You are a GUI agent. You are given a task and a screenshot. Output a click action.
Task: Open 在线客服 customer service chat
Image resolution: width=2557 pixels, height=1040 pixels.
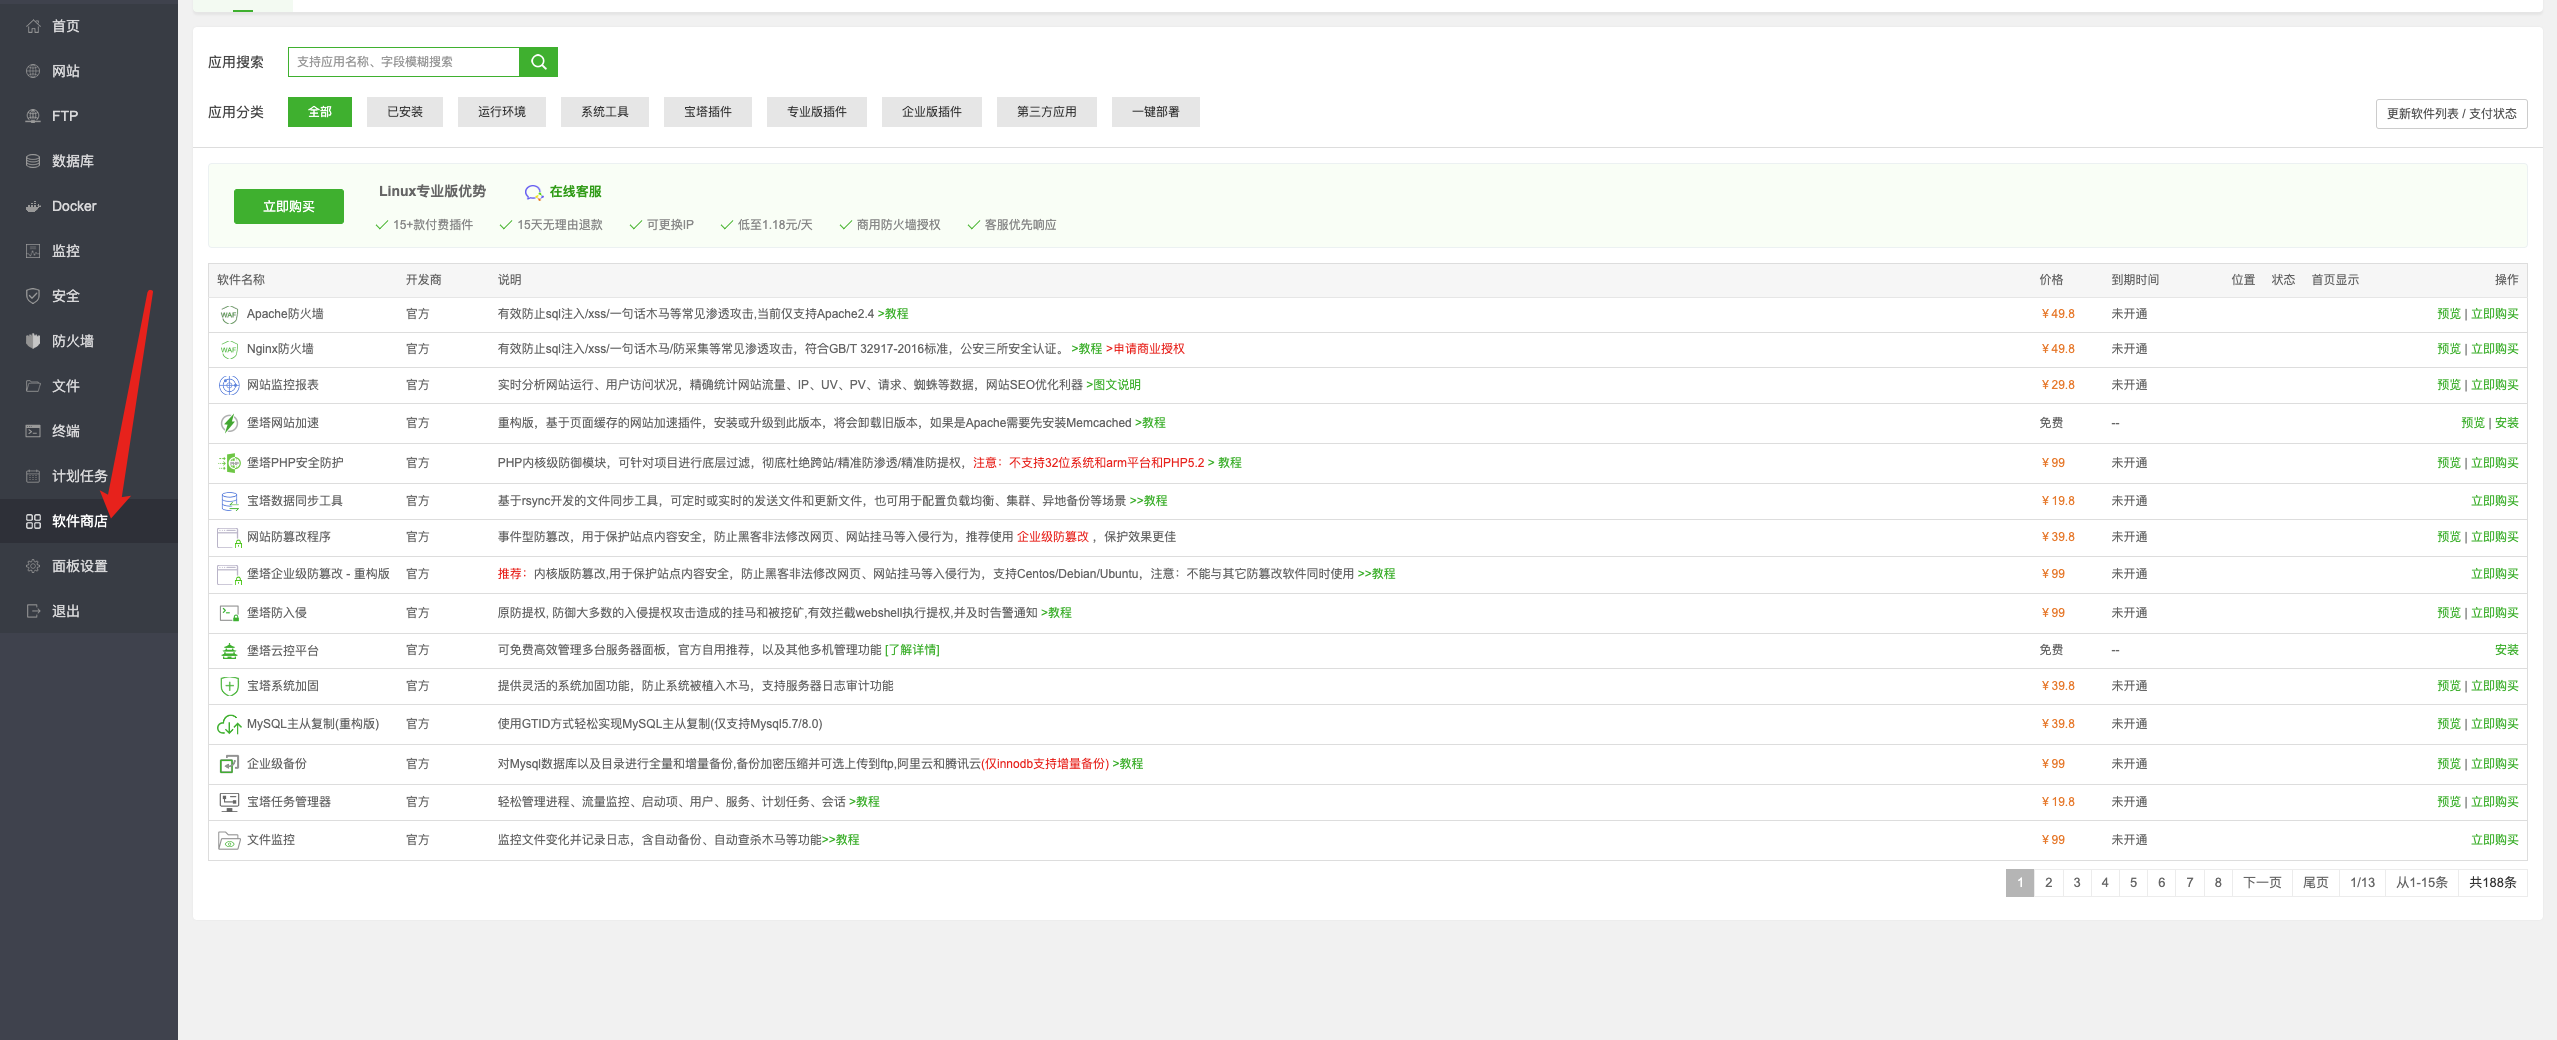pyautogui.click(x=573, y=191)
